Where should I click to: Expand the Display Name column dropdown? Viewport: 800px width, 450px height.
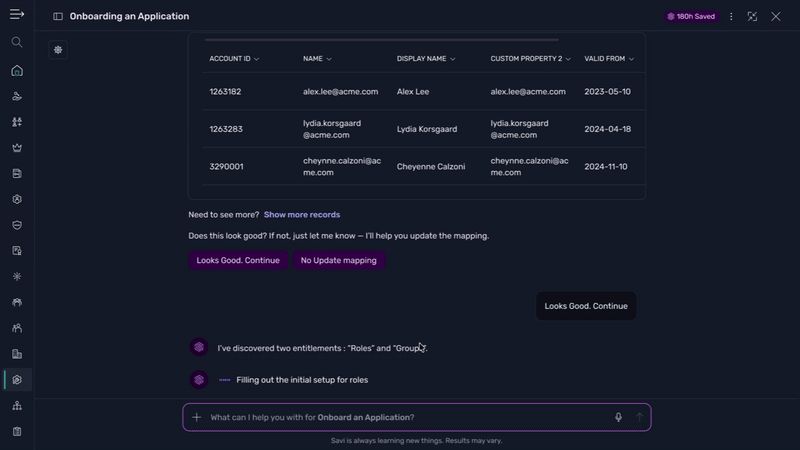click(x=453, y=59)
